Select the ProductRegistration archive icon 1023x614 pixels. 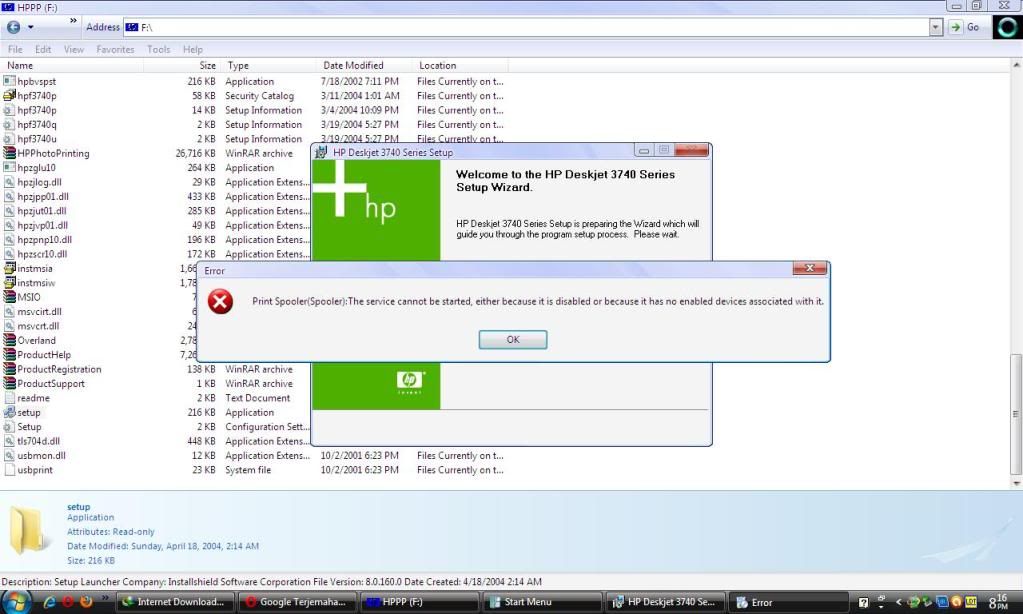(x=9, y=369)
